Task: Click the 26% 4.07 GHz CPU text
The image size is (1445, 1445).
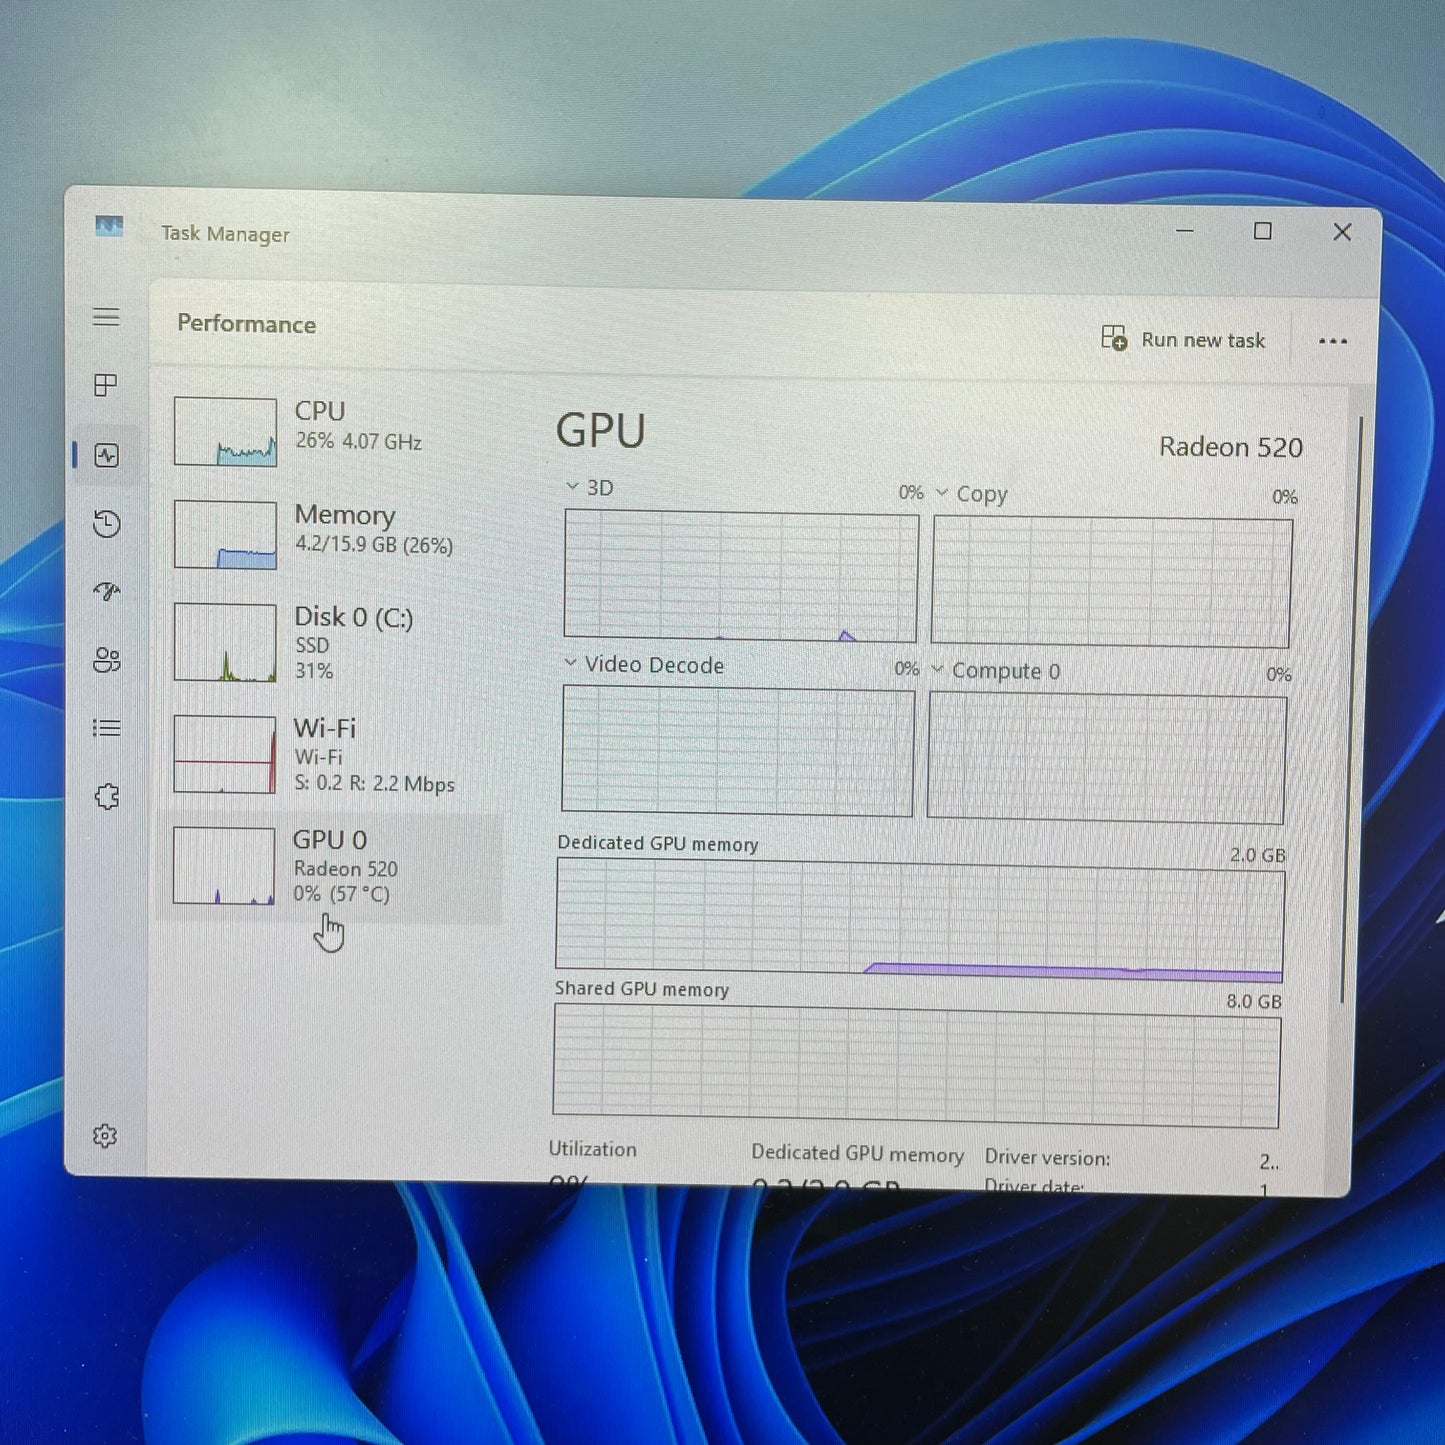Action: [358, 441]
